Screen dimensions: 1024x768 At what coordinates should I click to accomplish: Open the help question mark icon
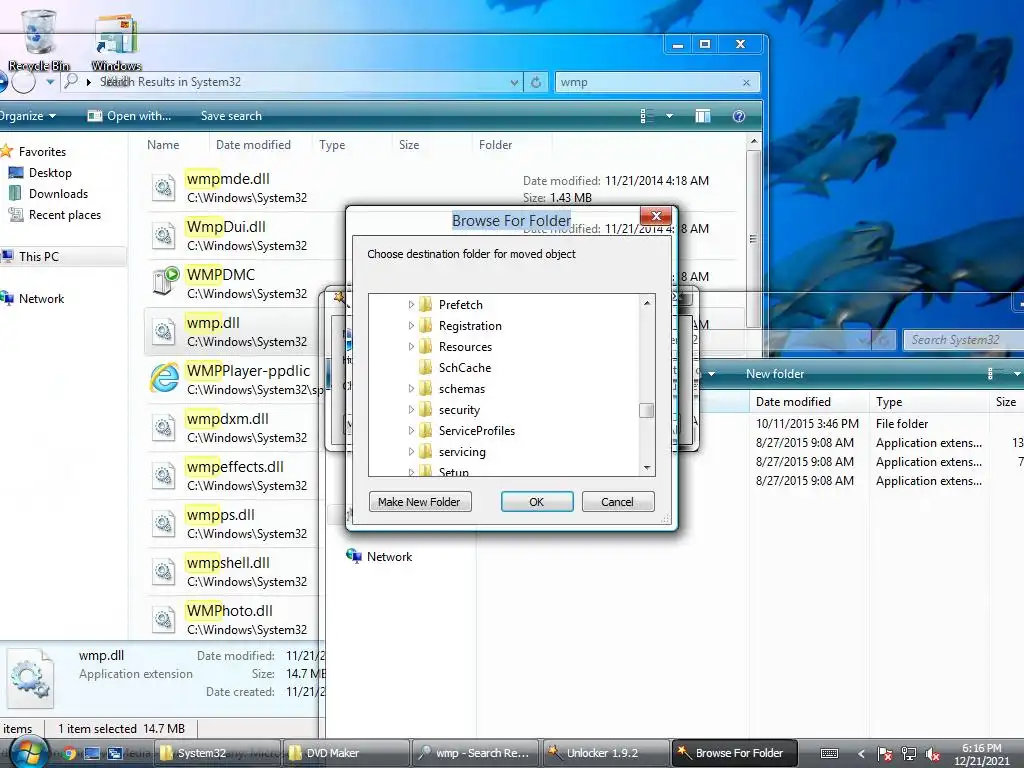(739, 116)
